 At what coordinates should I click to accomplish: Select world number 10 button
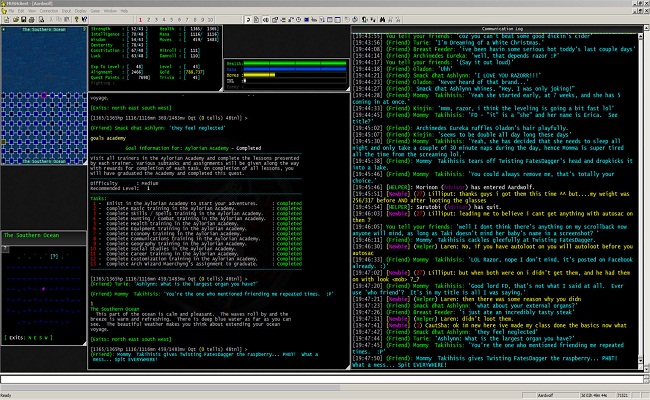[x=211, y=19]
